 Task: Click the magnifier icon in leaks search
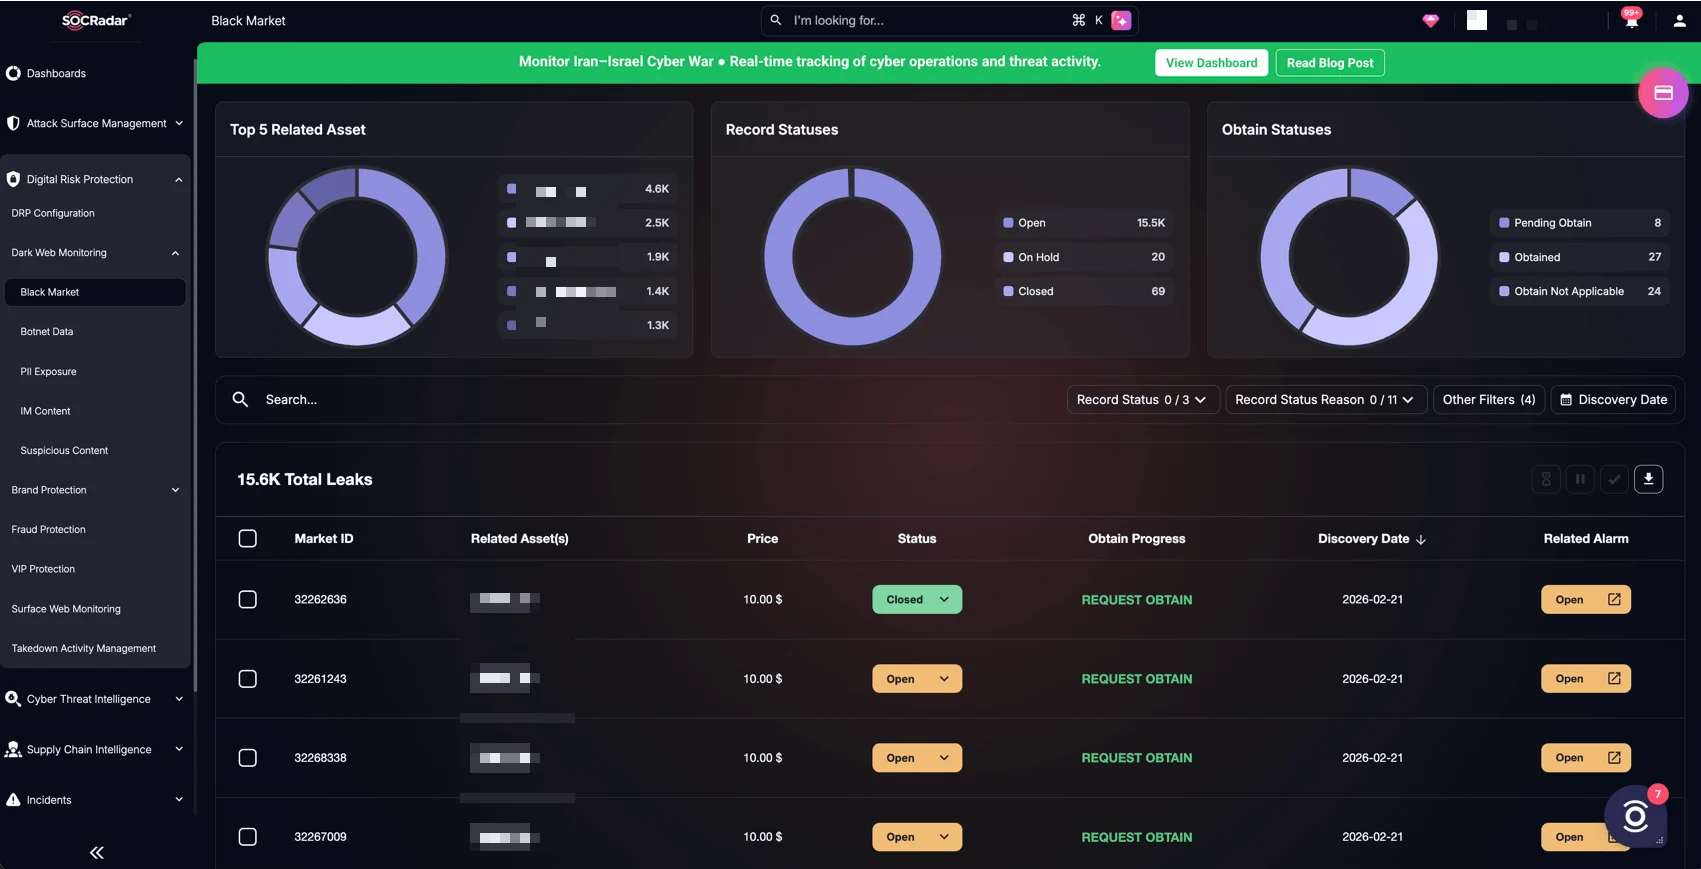[240, 399]
